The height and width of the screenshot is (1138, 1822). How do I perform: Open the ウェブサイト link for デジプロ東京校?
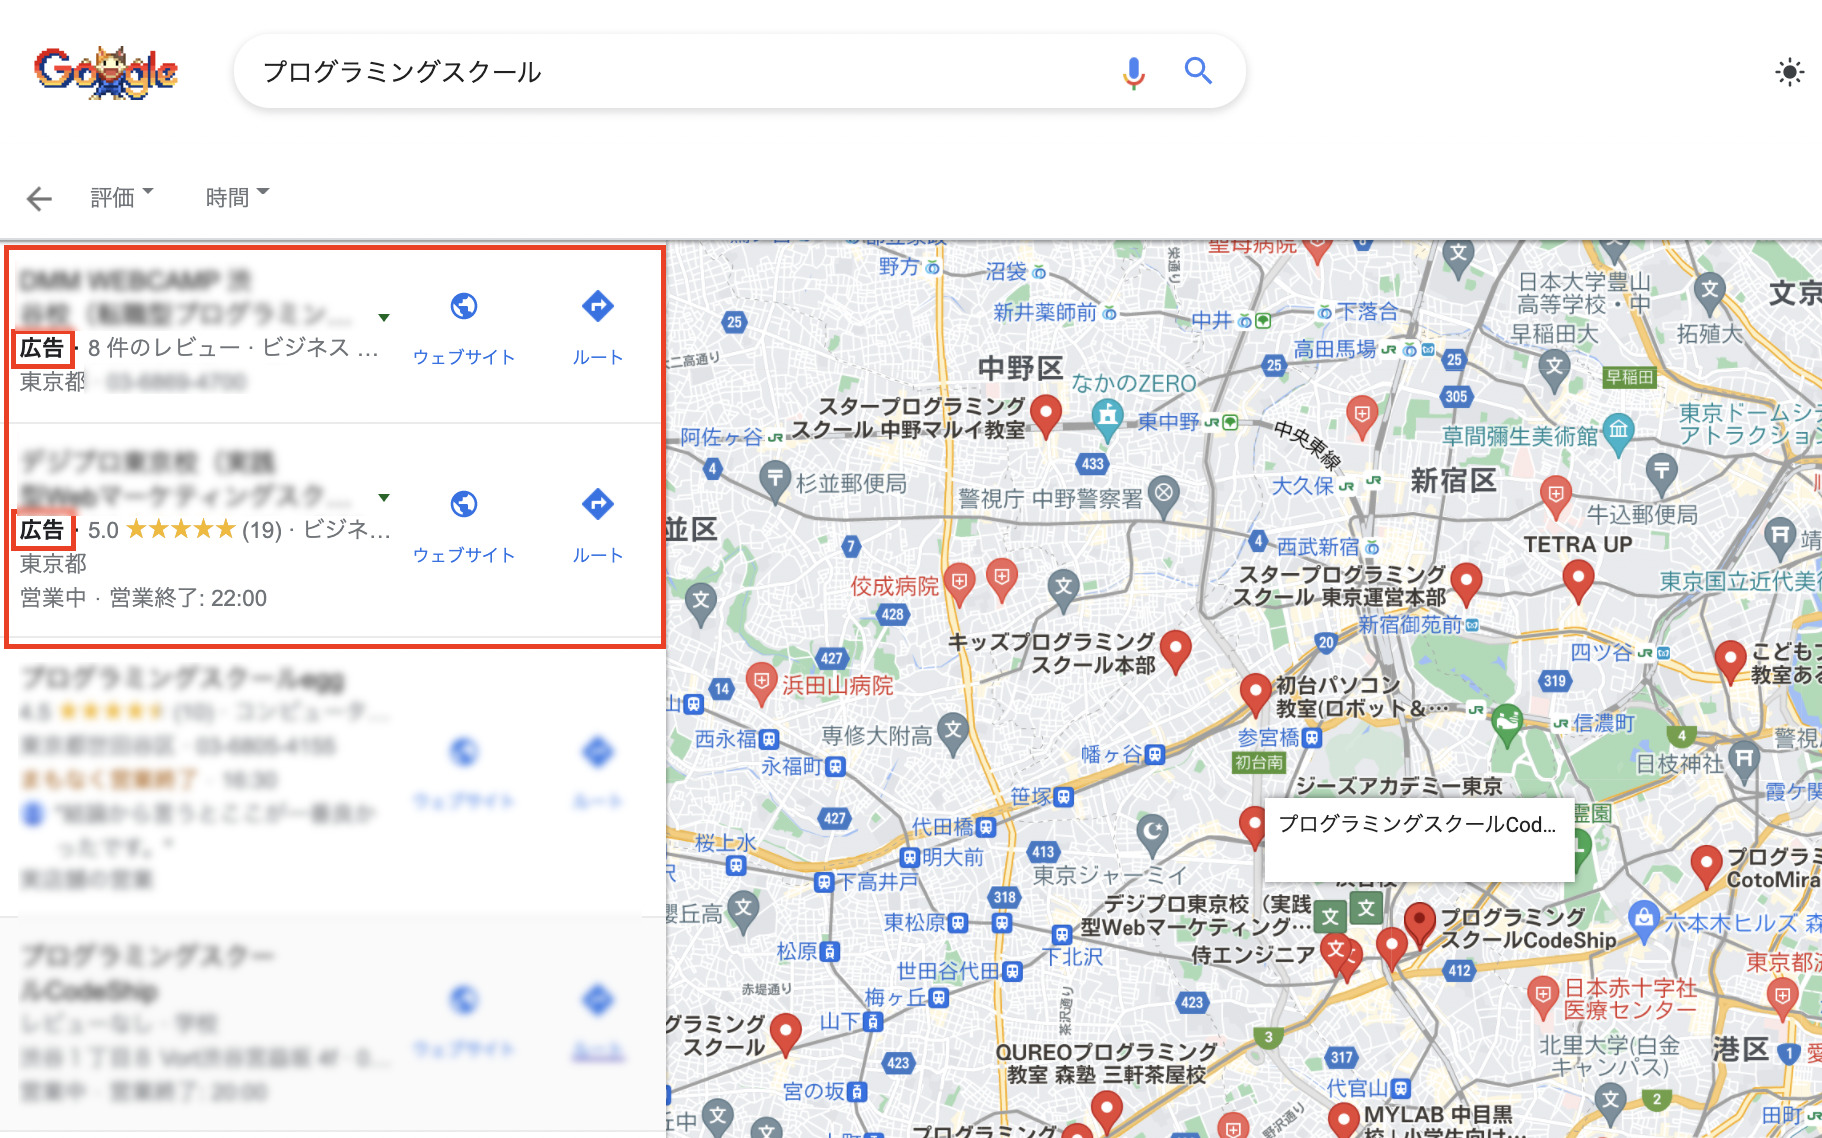(x=463, y=555)
